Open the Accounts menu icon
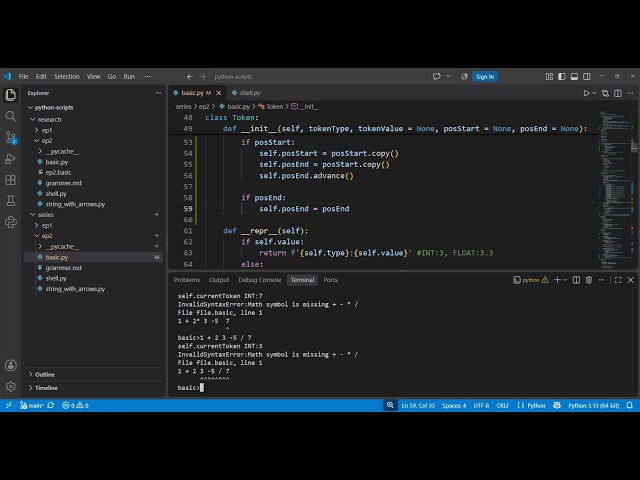The width and height of the screenshot is (640, 480). click(10, 365)
